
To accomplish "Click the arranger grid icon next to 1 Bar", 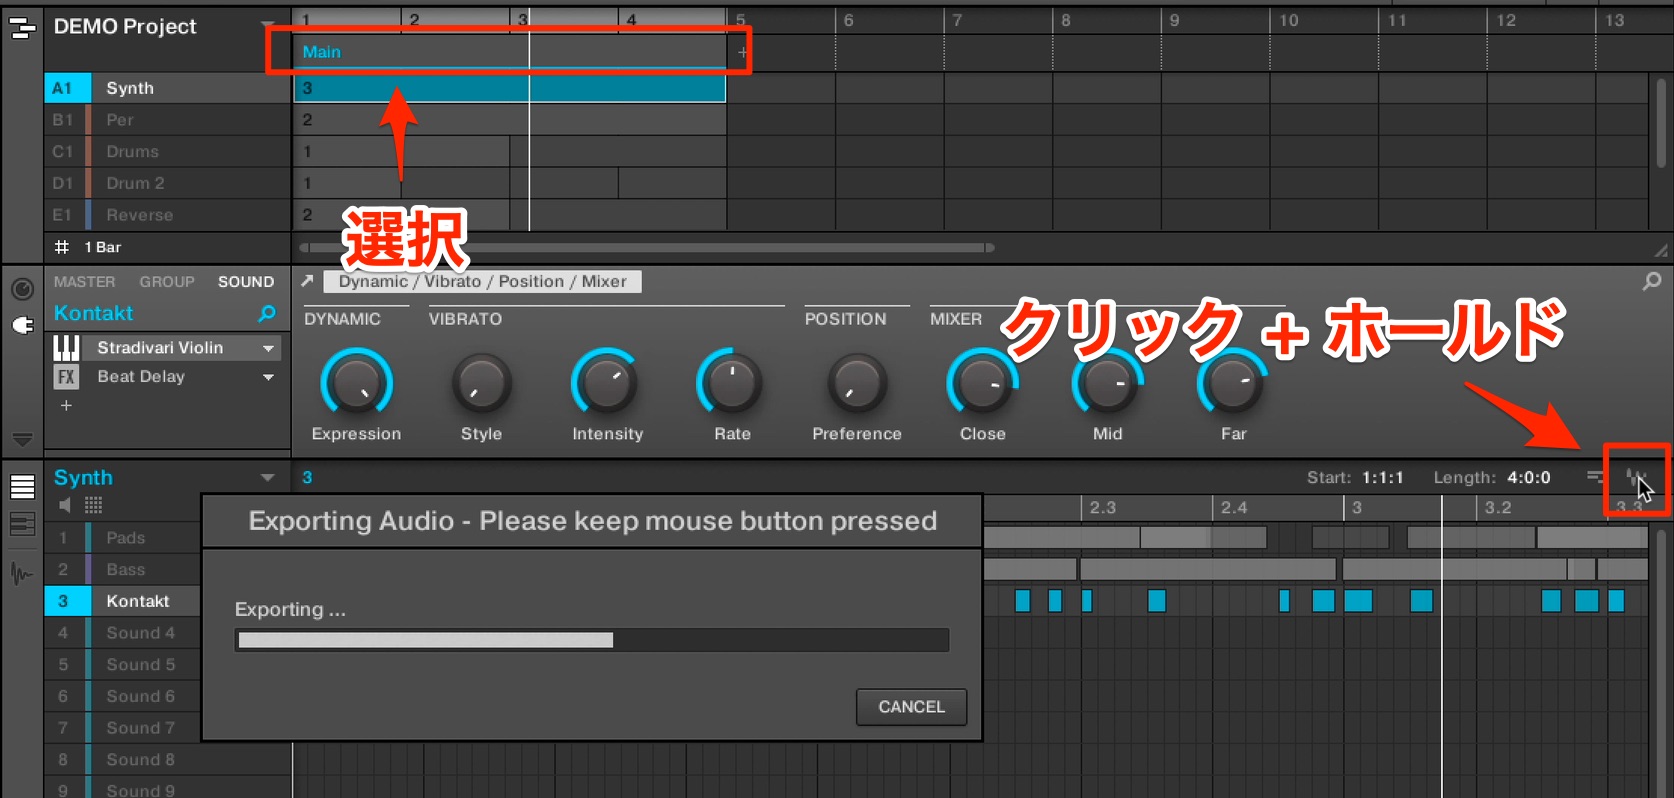I will coord(62,247).
